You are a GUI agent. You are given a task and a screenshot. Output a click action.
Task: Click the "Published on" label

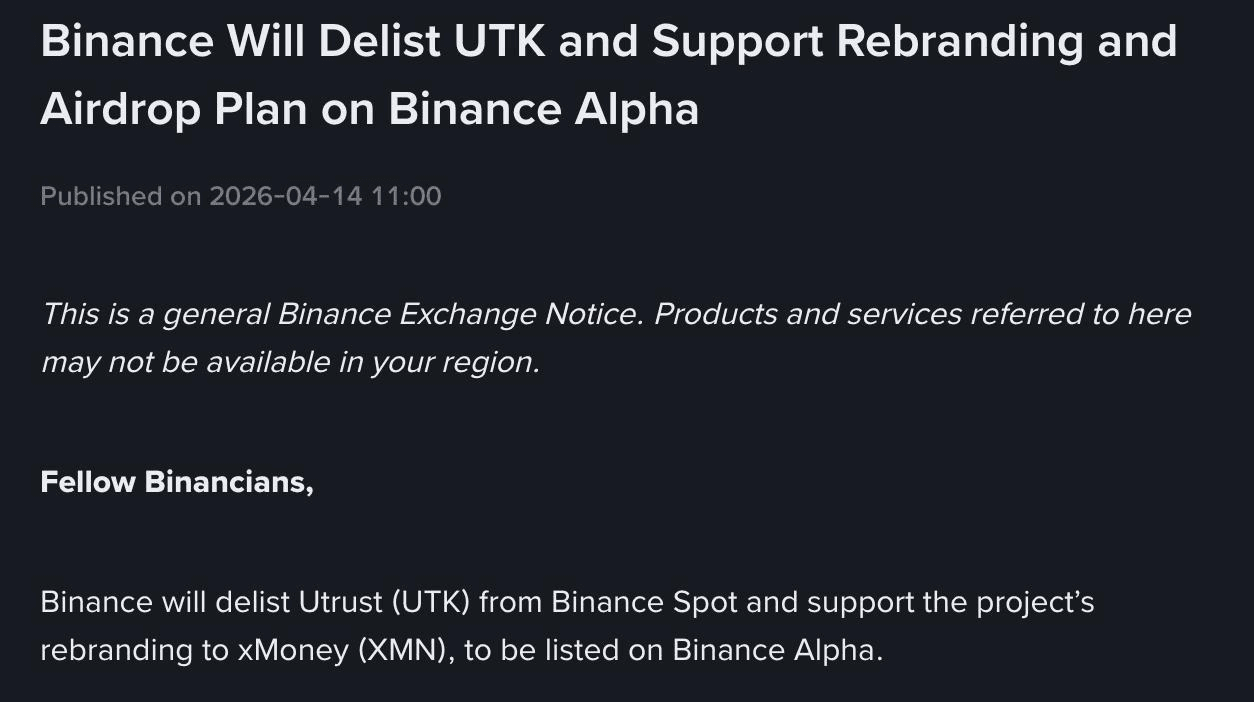tap(120, 196)
